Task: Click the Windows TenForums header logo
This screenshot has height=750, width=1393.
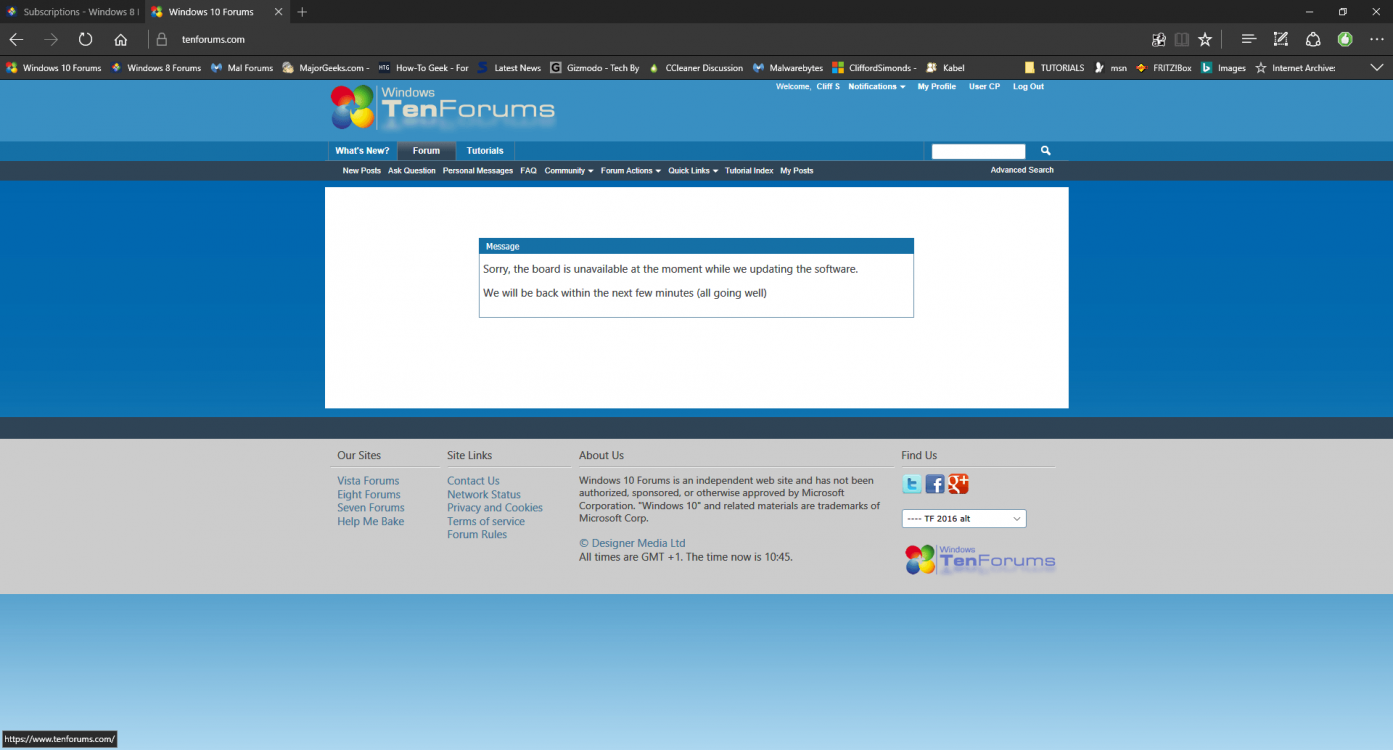Action: click(443, 108)
